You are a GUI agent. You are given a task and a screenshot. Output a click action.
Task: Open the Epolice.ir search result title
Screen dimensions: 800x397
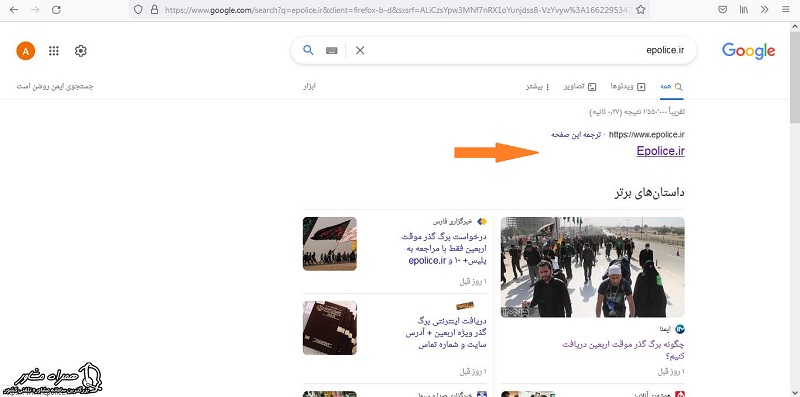pyautogui.click(x=660, y=151)
